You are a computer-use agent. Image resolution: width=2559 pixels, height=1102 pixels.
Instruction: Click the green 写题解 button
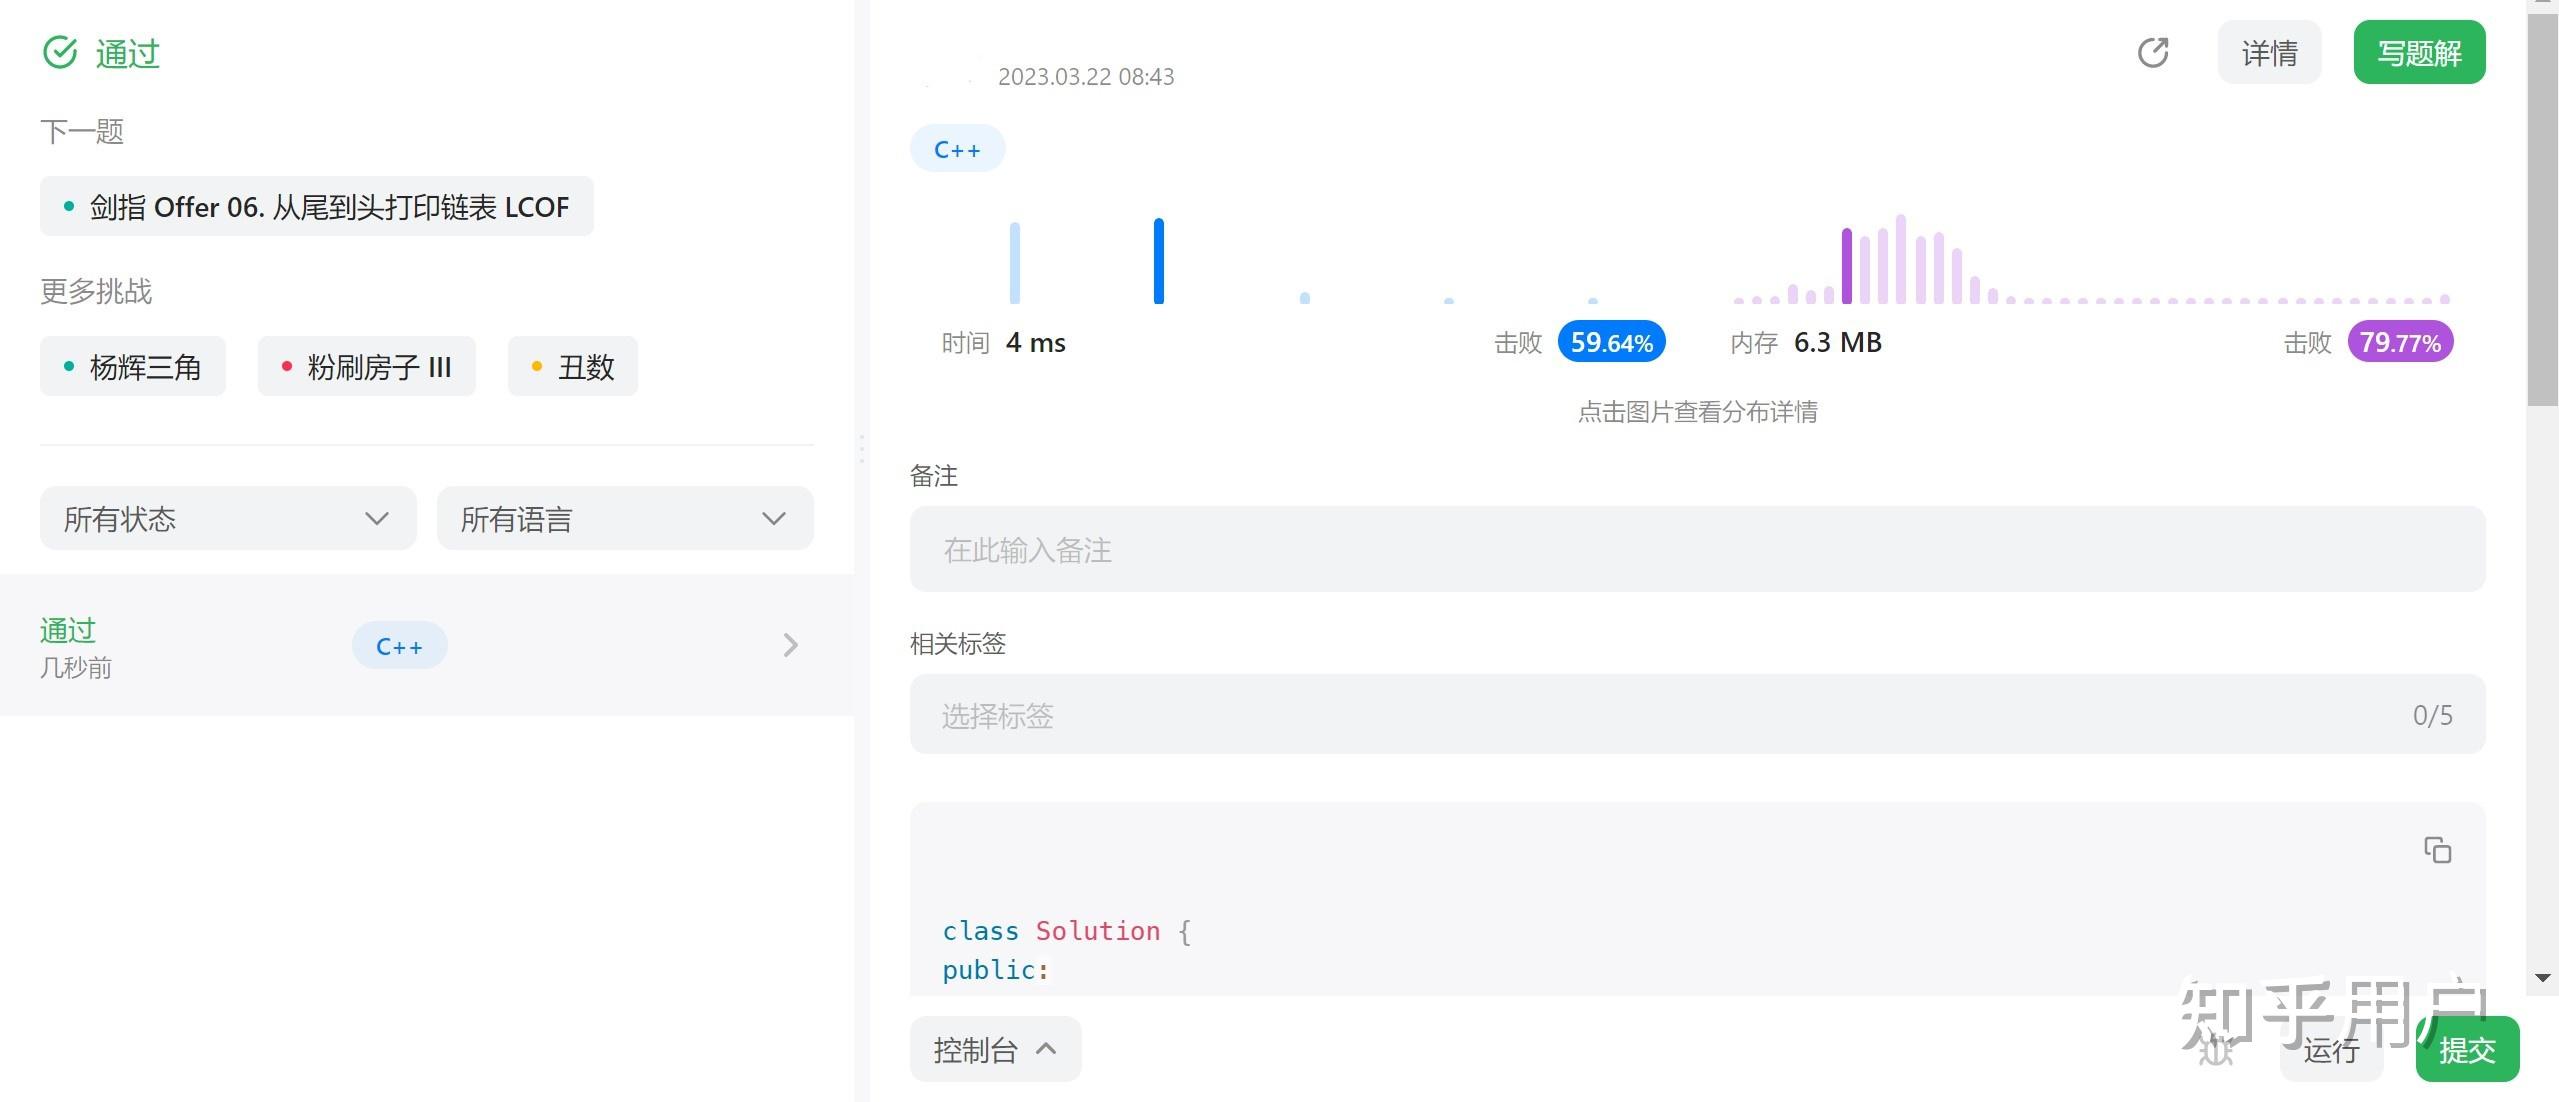click(x=2418, y=53)
